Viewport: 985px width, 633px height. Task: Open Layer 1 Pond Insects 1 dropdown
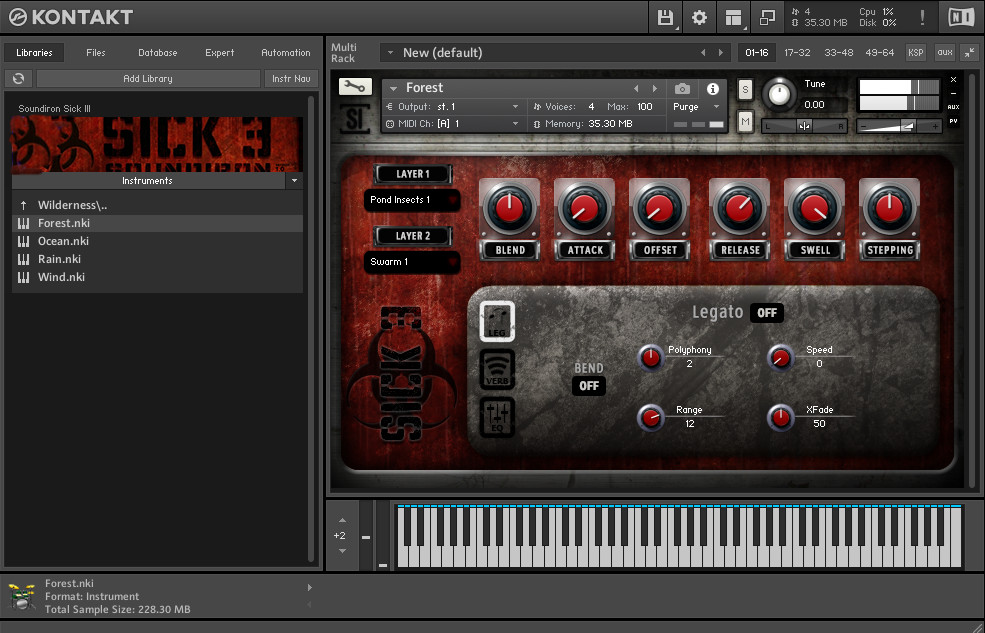click(x=412, y=200)
